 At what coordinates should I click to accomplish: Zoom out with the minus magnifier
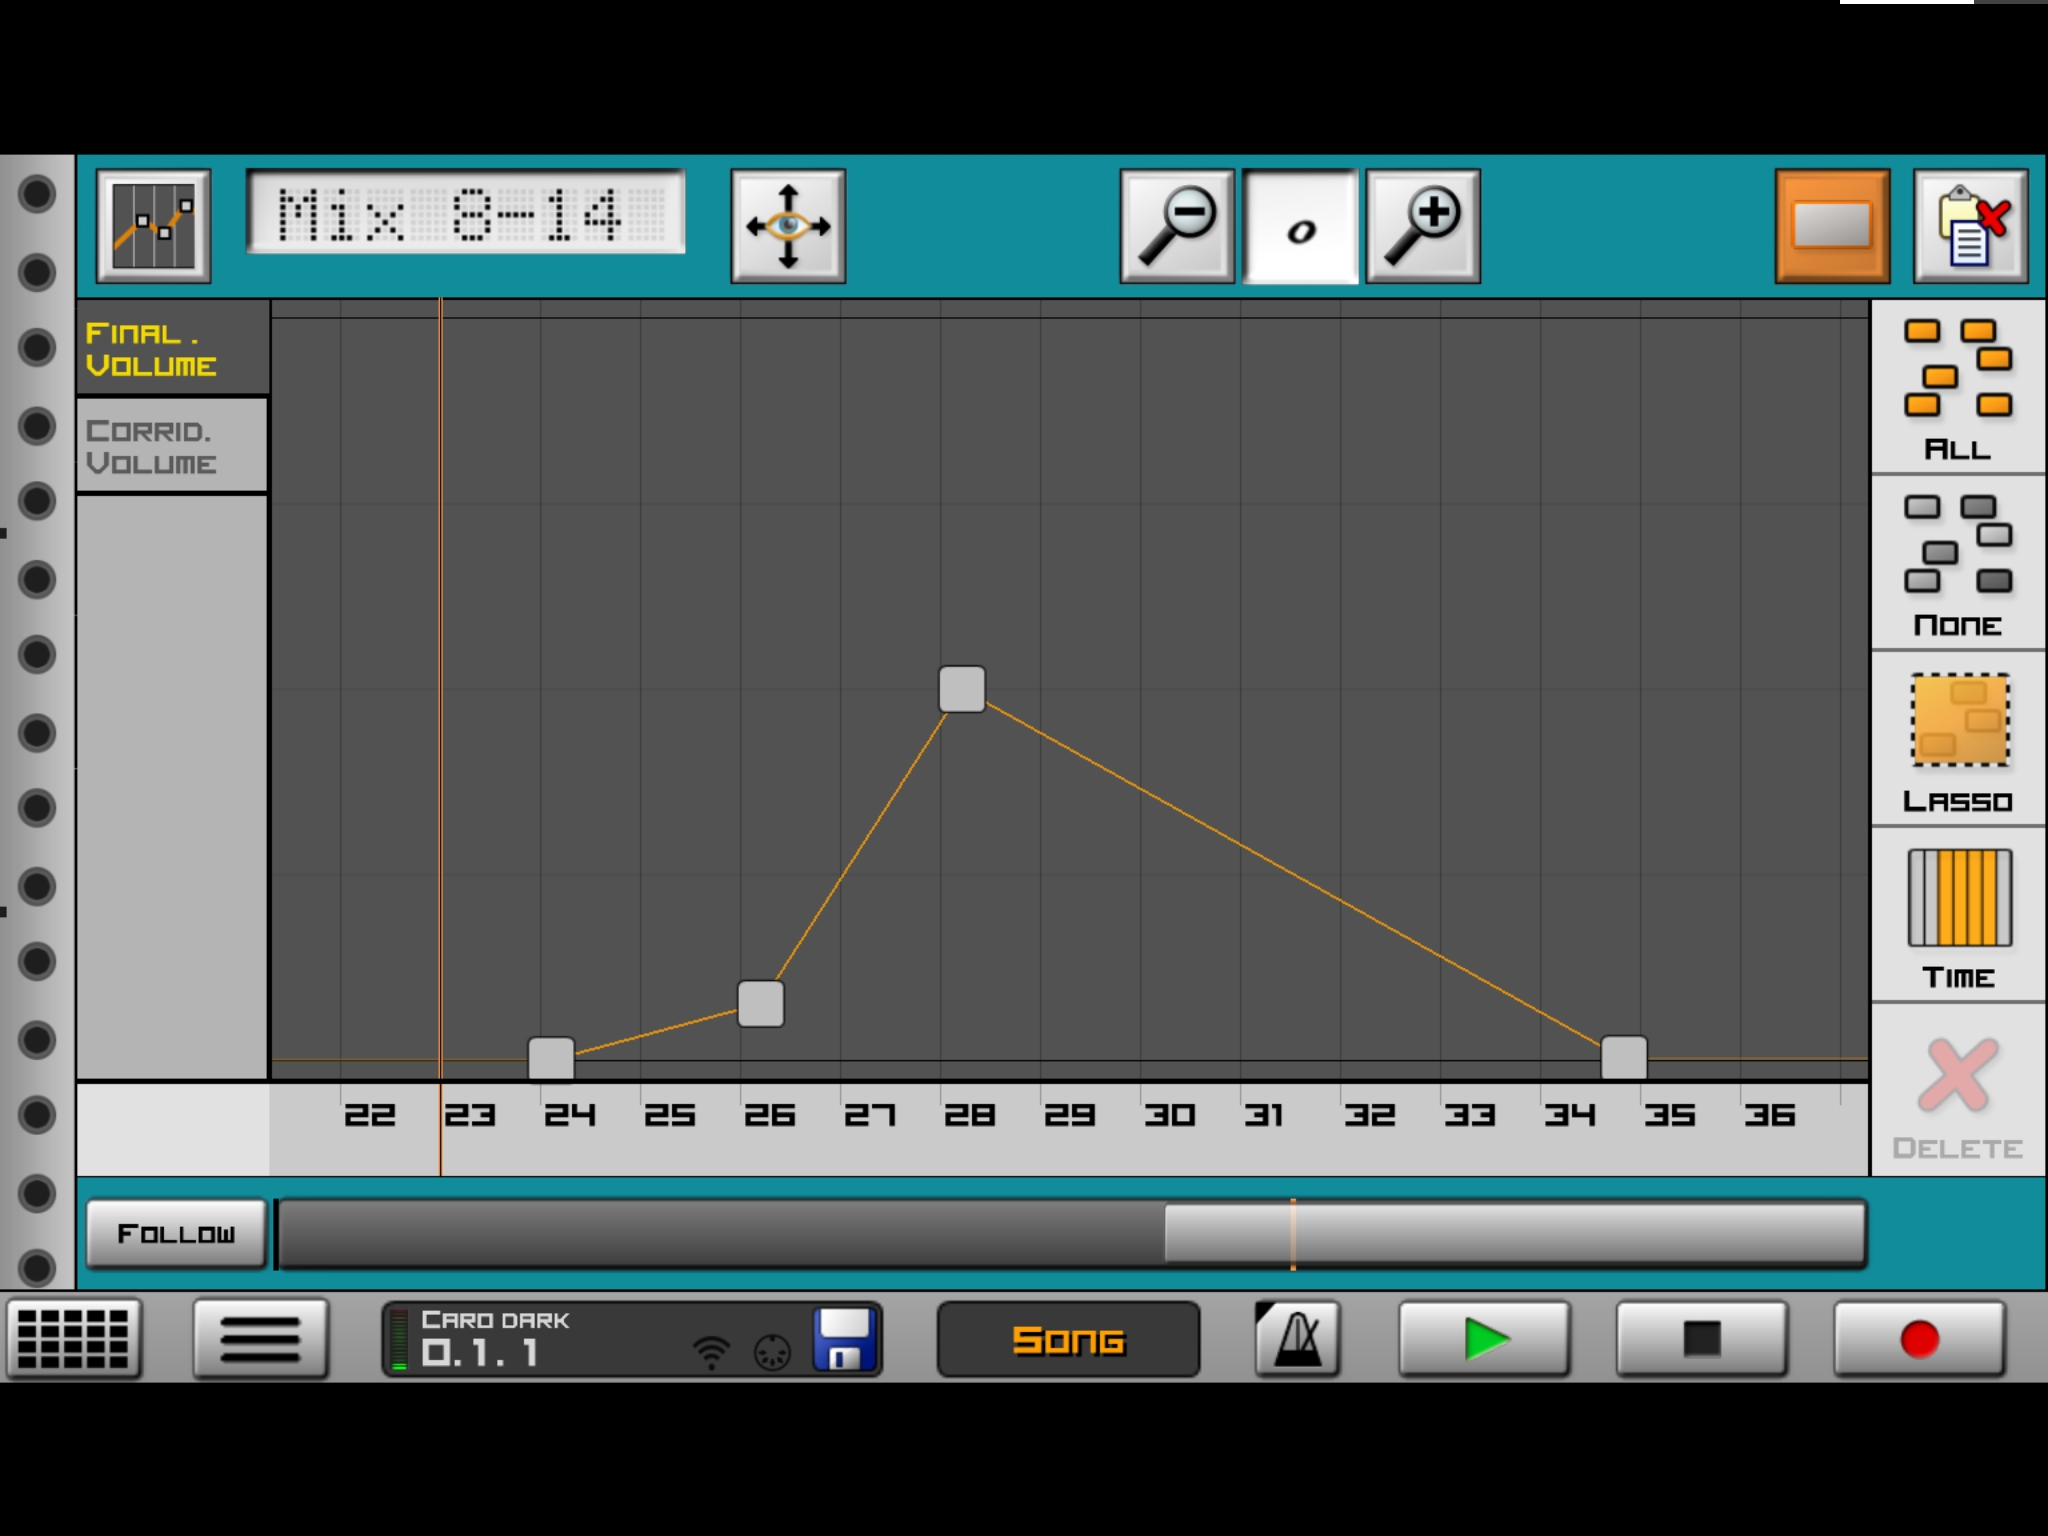(x=1176, y=226)
